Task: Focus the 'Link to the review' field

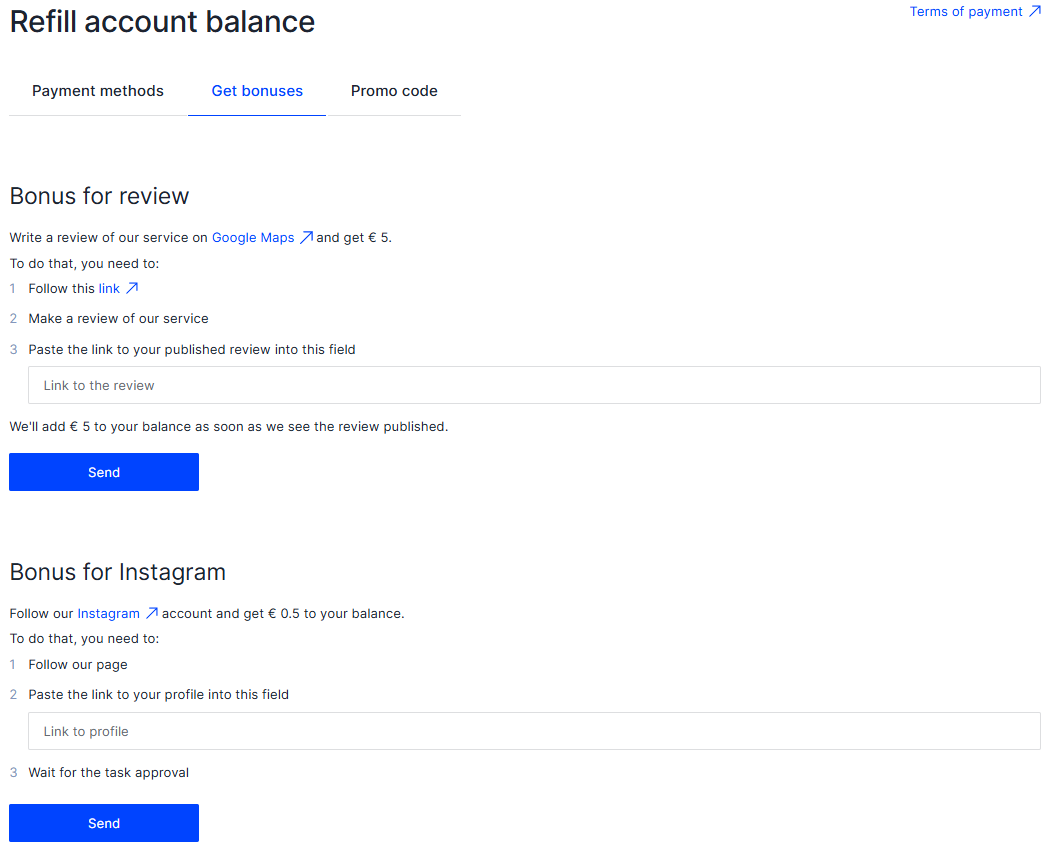Action: pos(534,385)
